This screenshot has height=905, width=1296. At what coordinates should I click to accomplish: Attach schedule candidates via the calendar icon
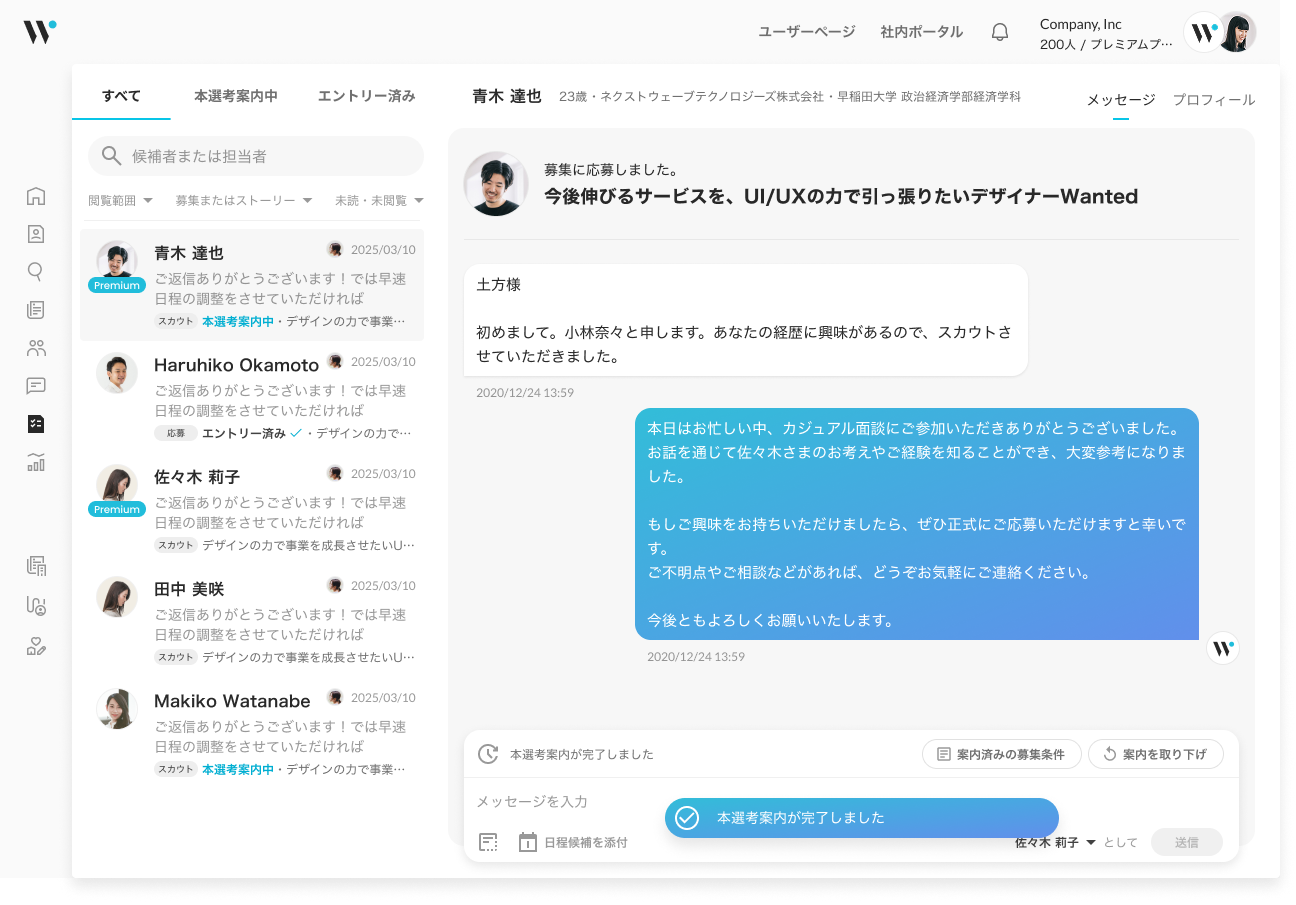coord(529,842)
